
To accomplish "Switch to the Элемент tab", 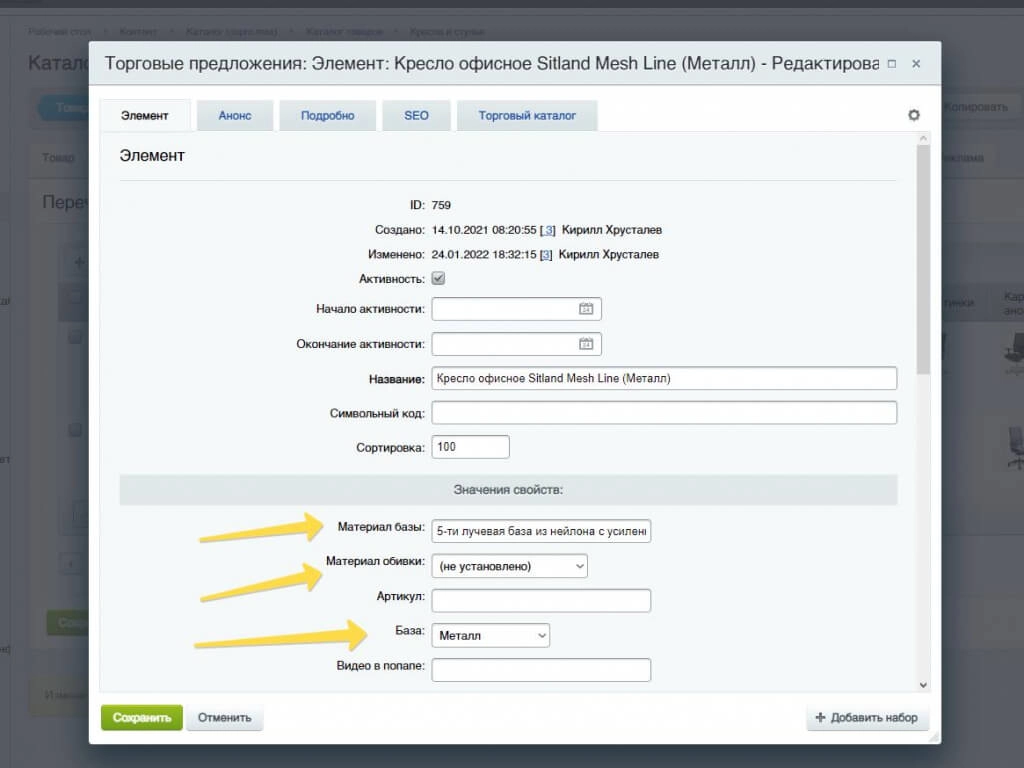I will click(145, 116).
